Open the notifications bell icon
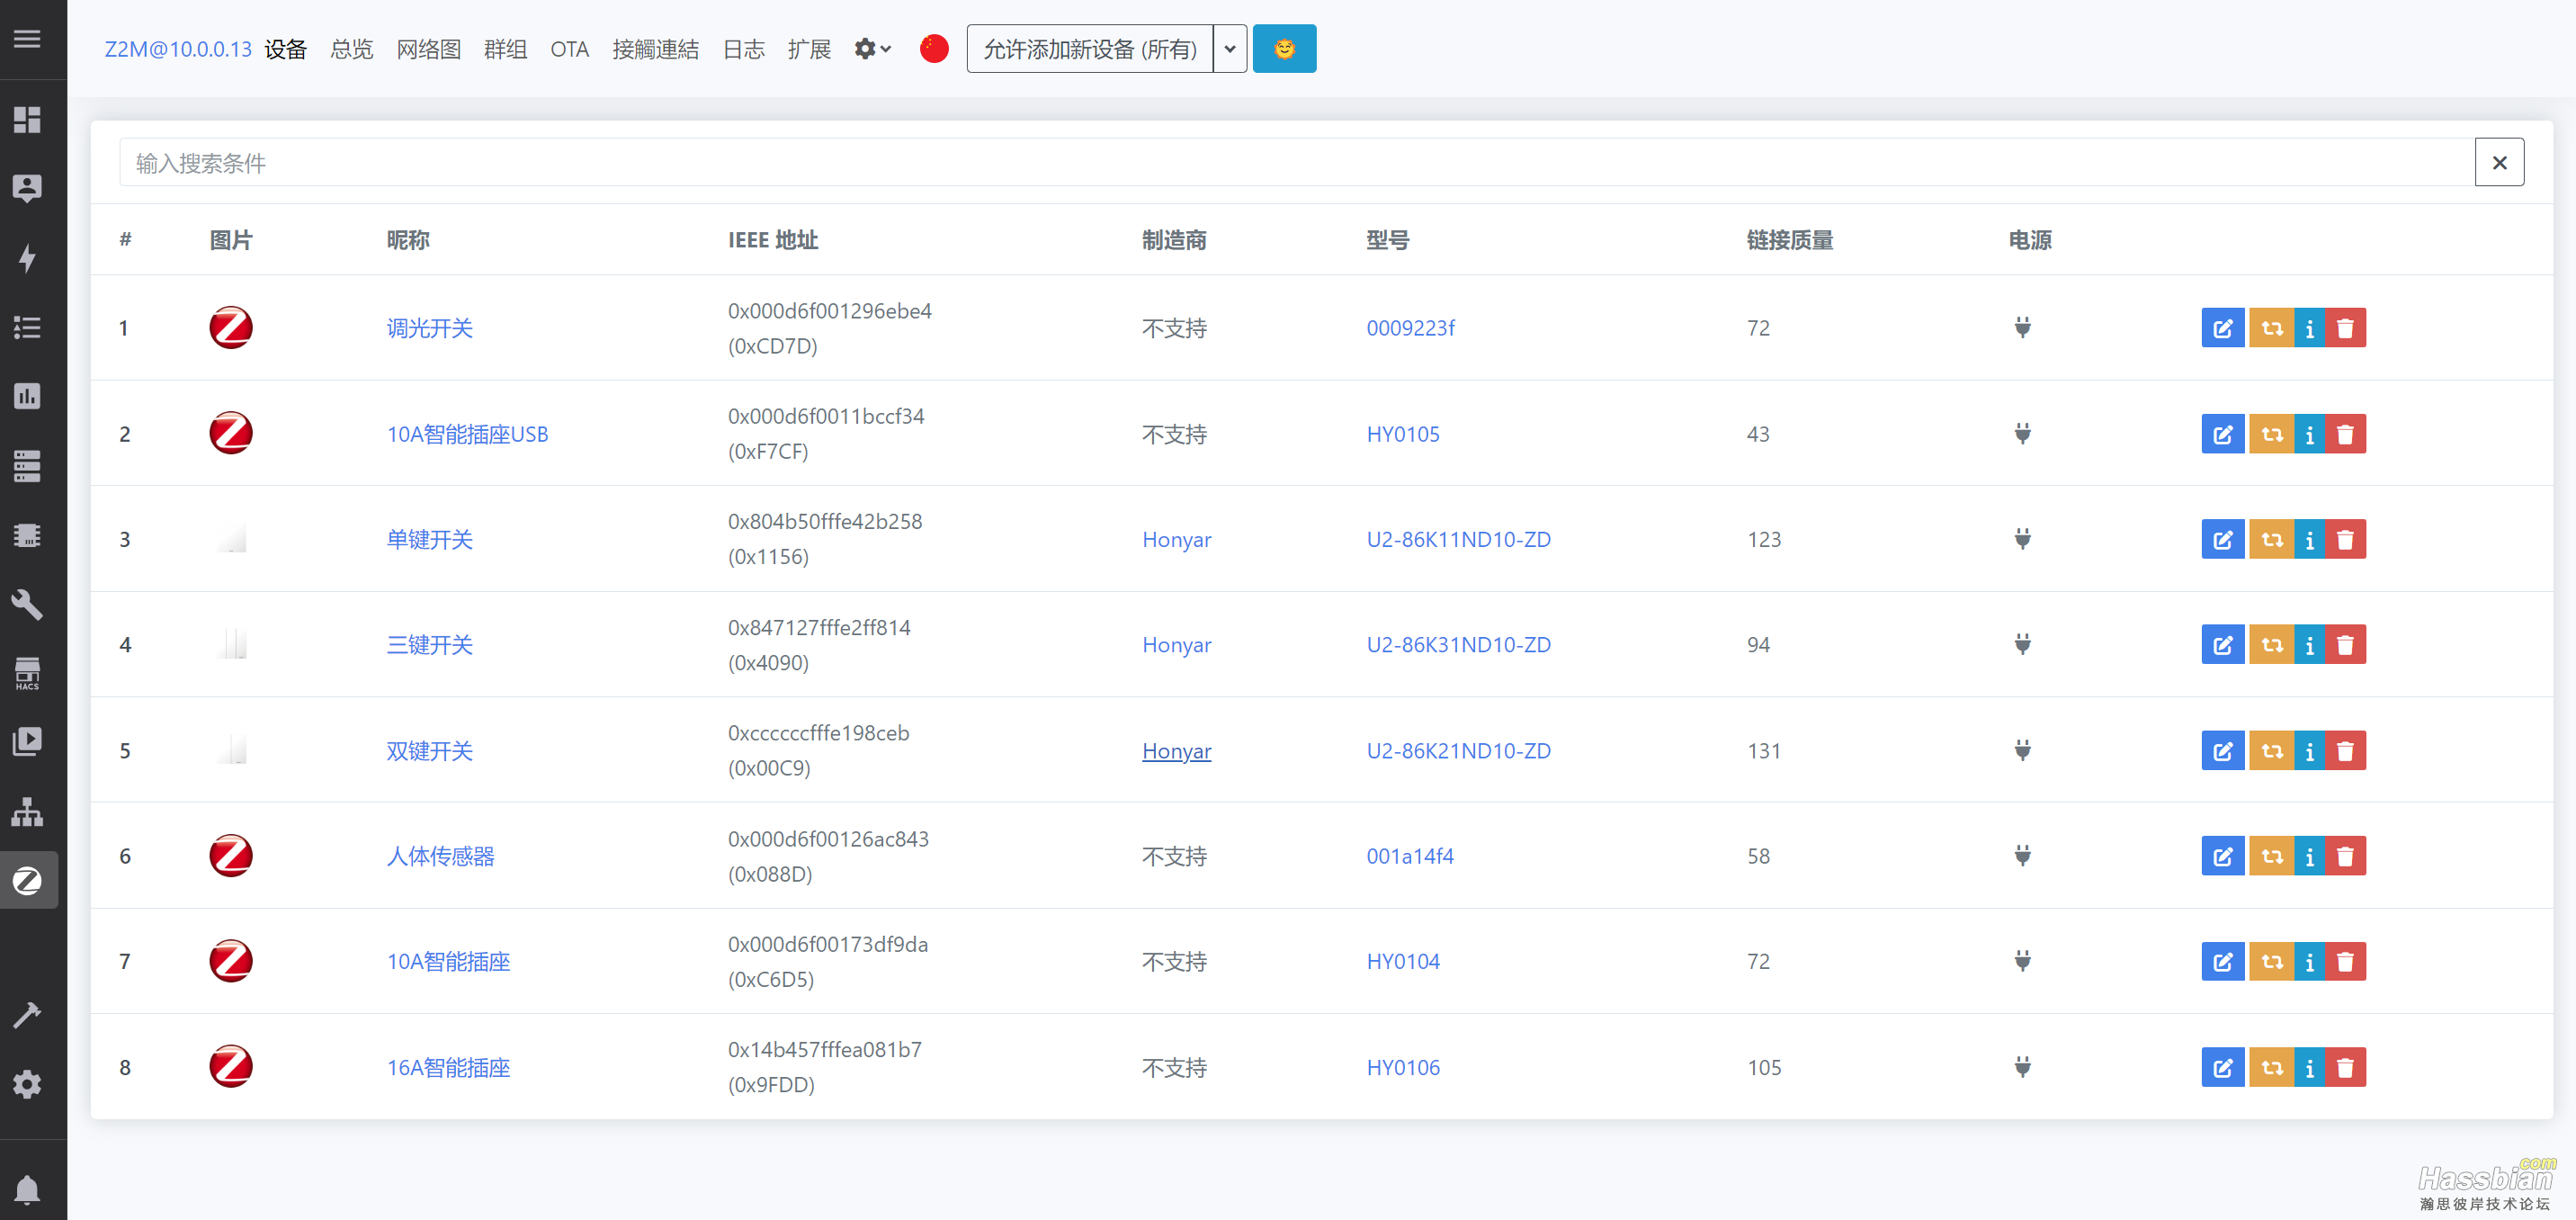 click(x=27, y=1190)
